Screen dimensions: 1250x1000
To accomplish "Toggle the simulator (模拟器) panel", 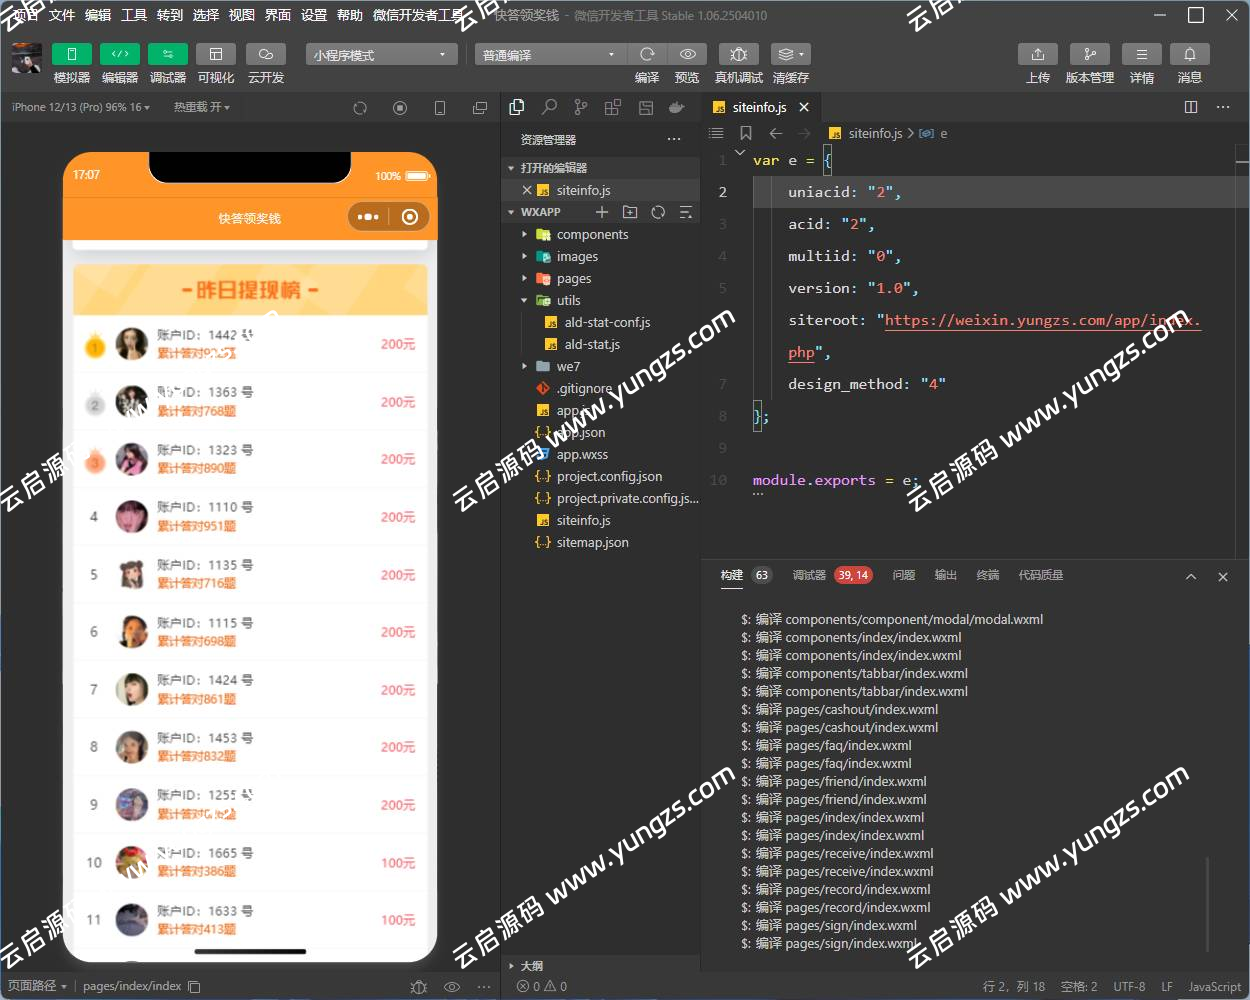I will [71, 54].
